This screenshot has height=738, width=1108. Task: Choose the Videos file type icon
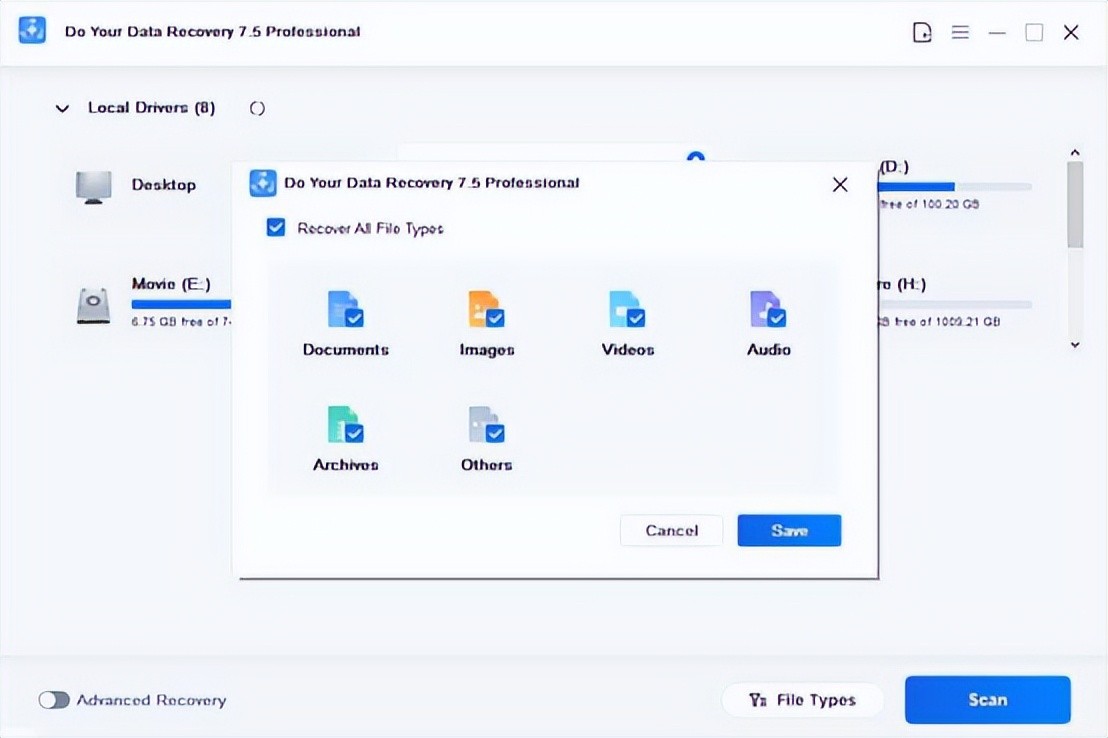[627, 310]
